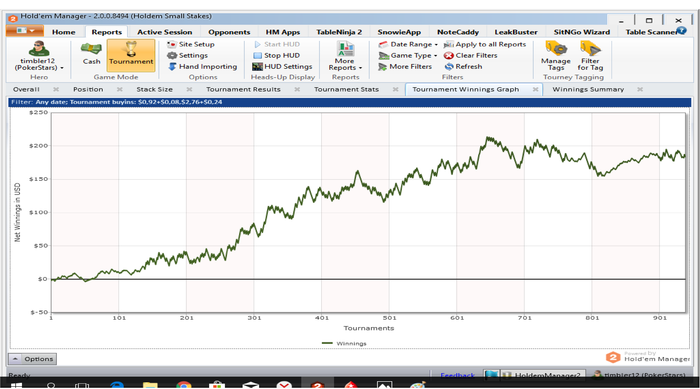Open the SnowieApp tab
The height and width of the screenshot is (389, 700).
point(399,32)
